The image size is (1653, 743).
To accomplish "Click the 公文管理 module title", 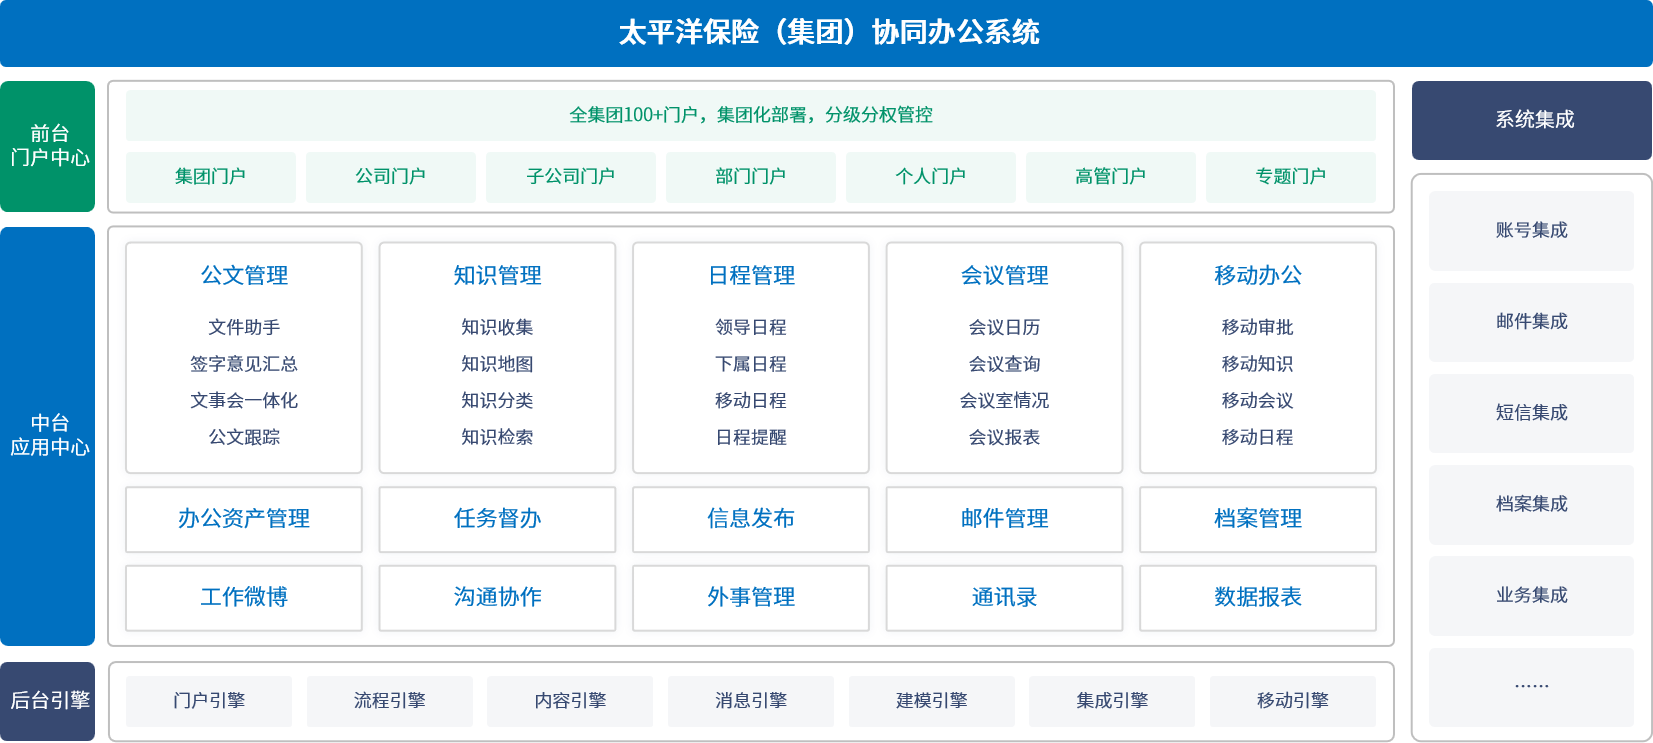I will pyautogui.click(x=244, y=275).
